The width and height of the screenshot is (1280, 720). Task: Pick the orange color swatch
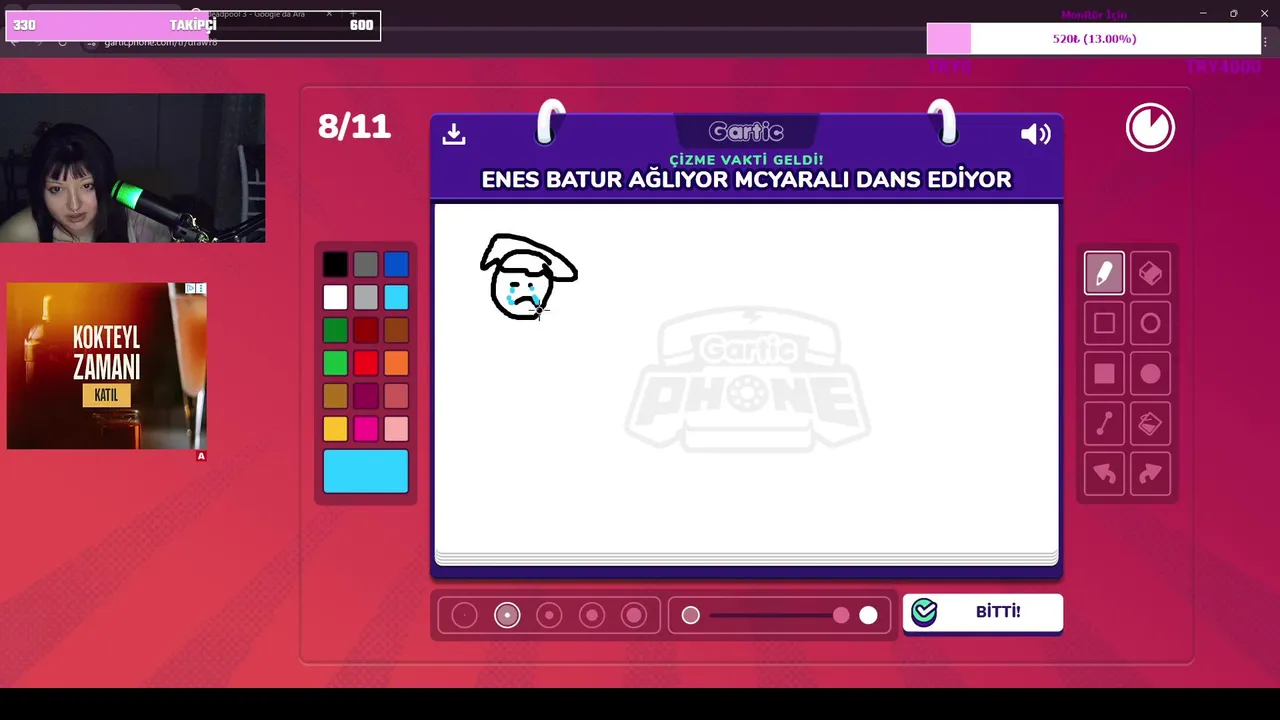pos(396,363)
